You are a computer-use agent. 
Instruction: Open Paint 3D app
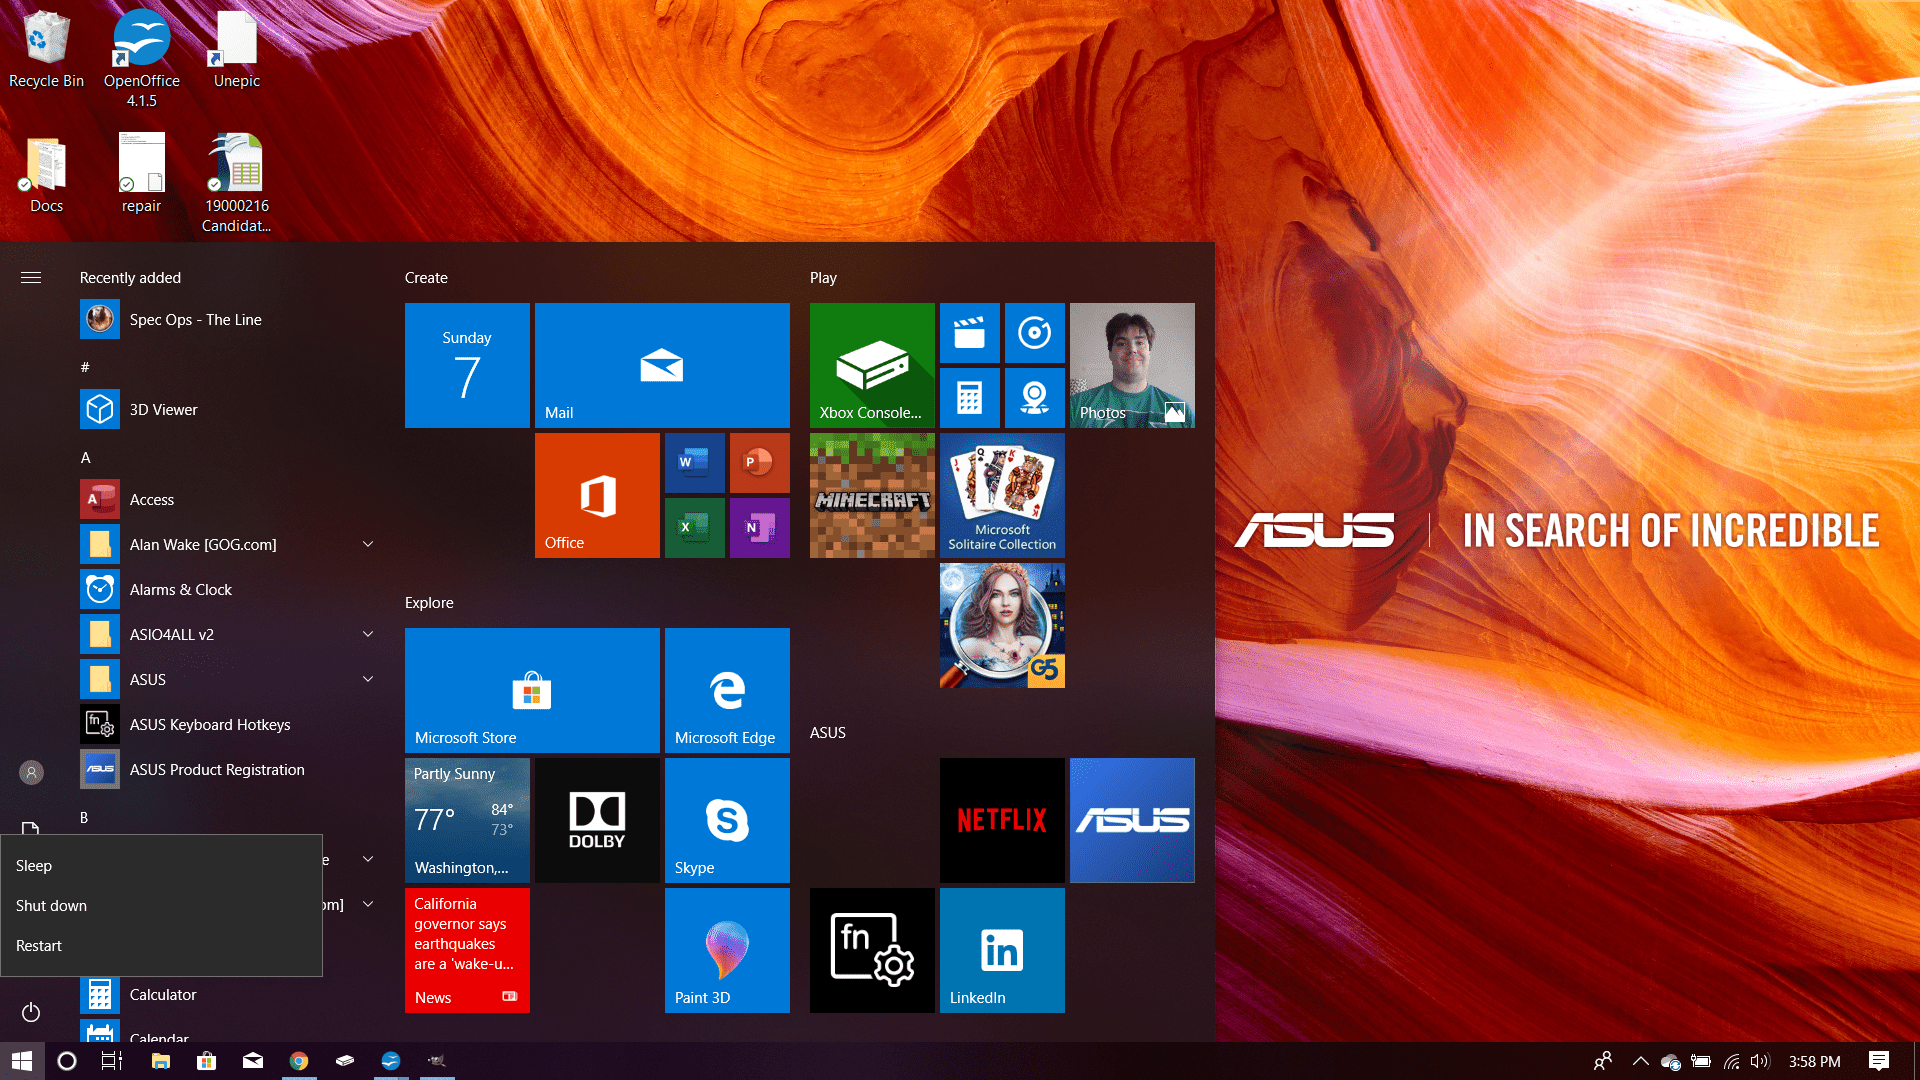[x=728, y=949]
